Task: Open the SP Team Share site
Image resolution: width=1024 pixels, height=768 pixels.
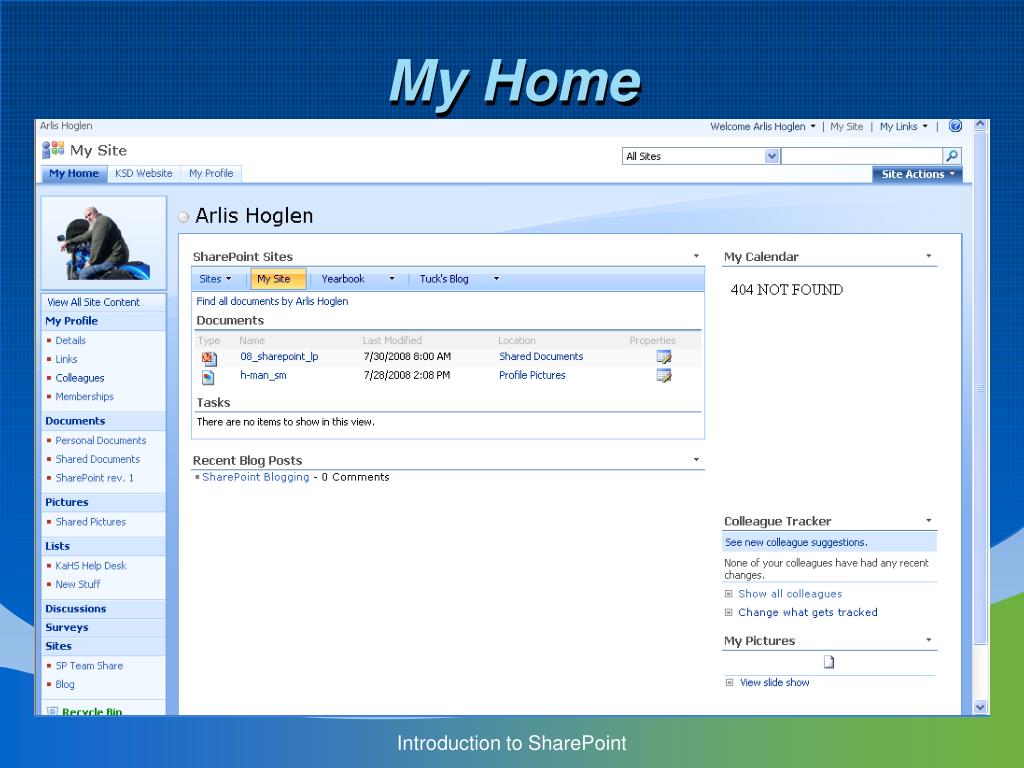Action: coord(89,665)
